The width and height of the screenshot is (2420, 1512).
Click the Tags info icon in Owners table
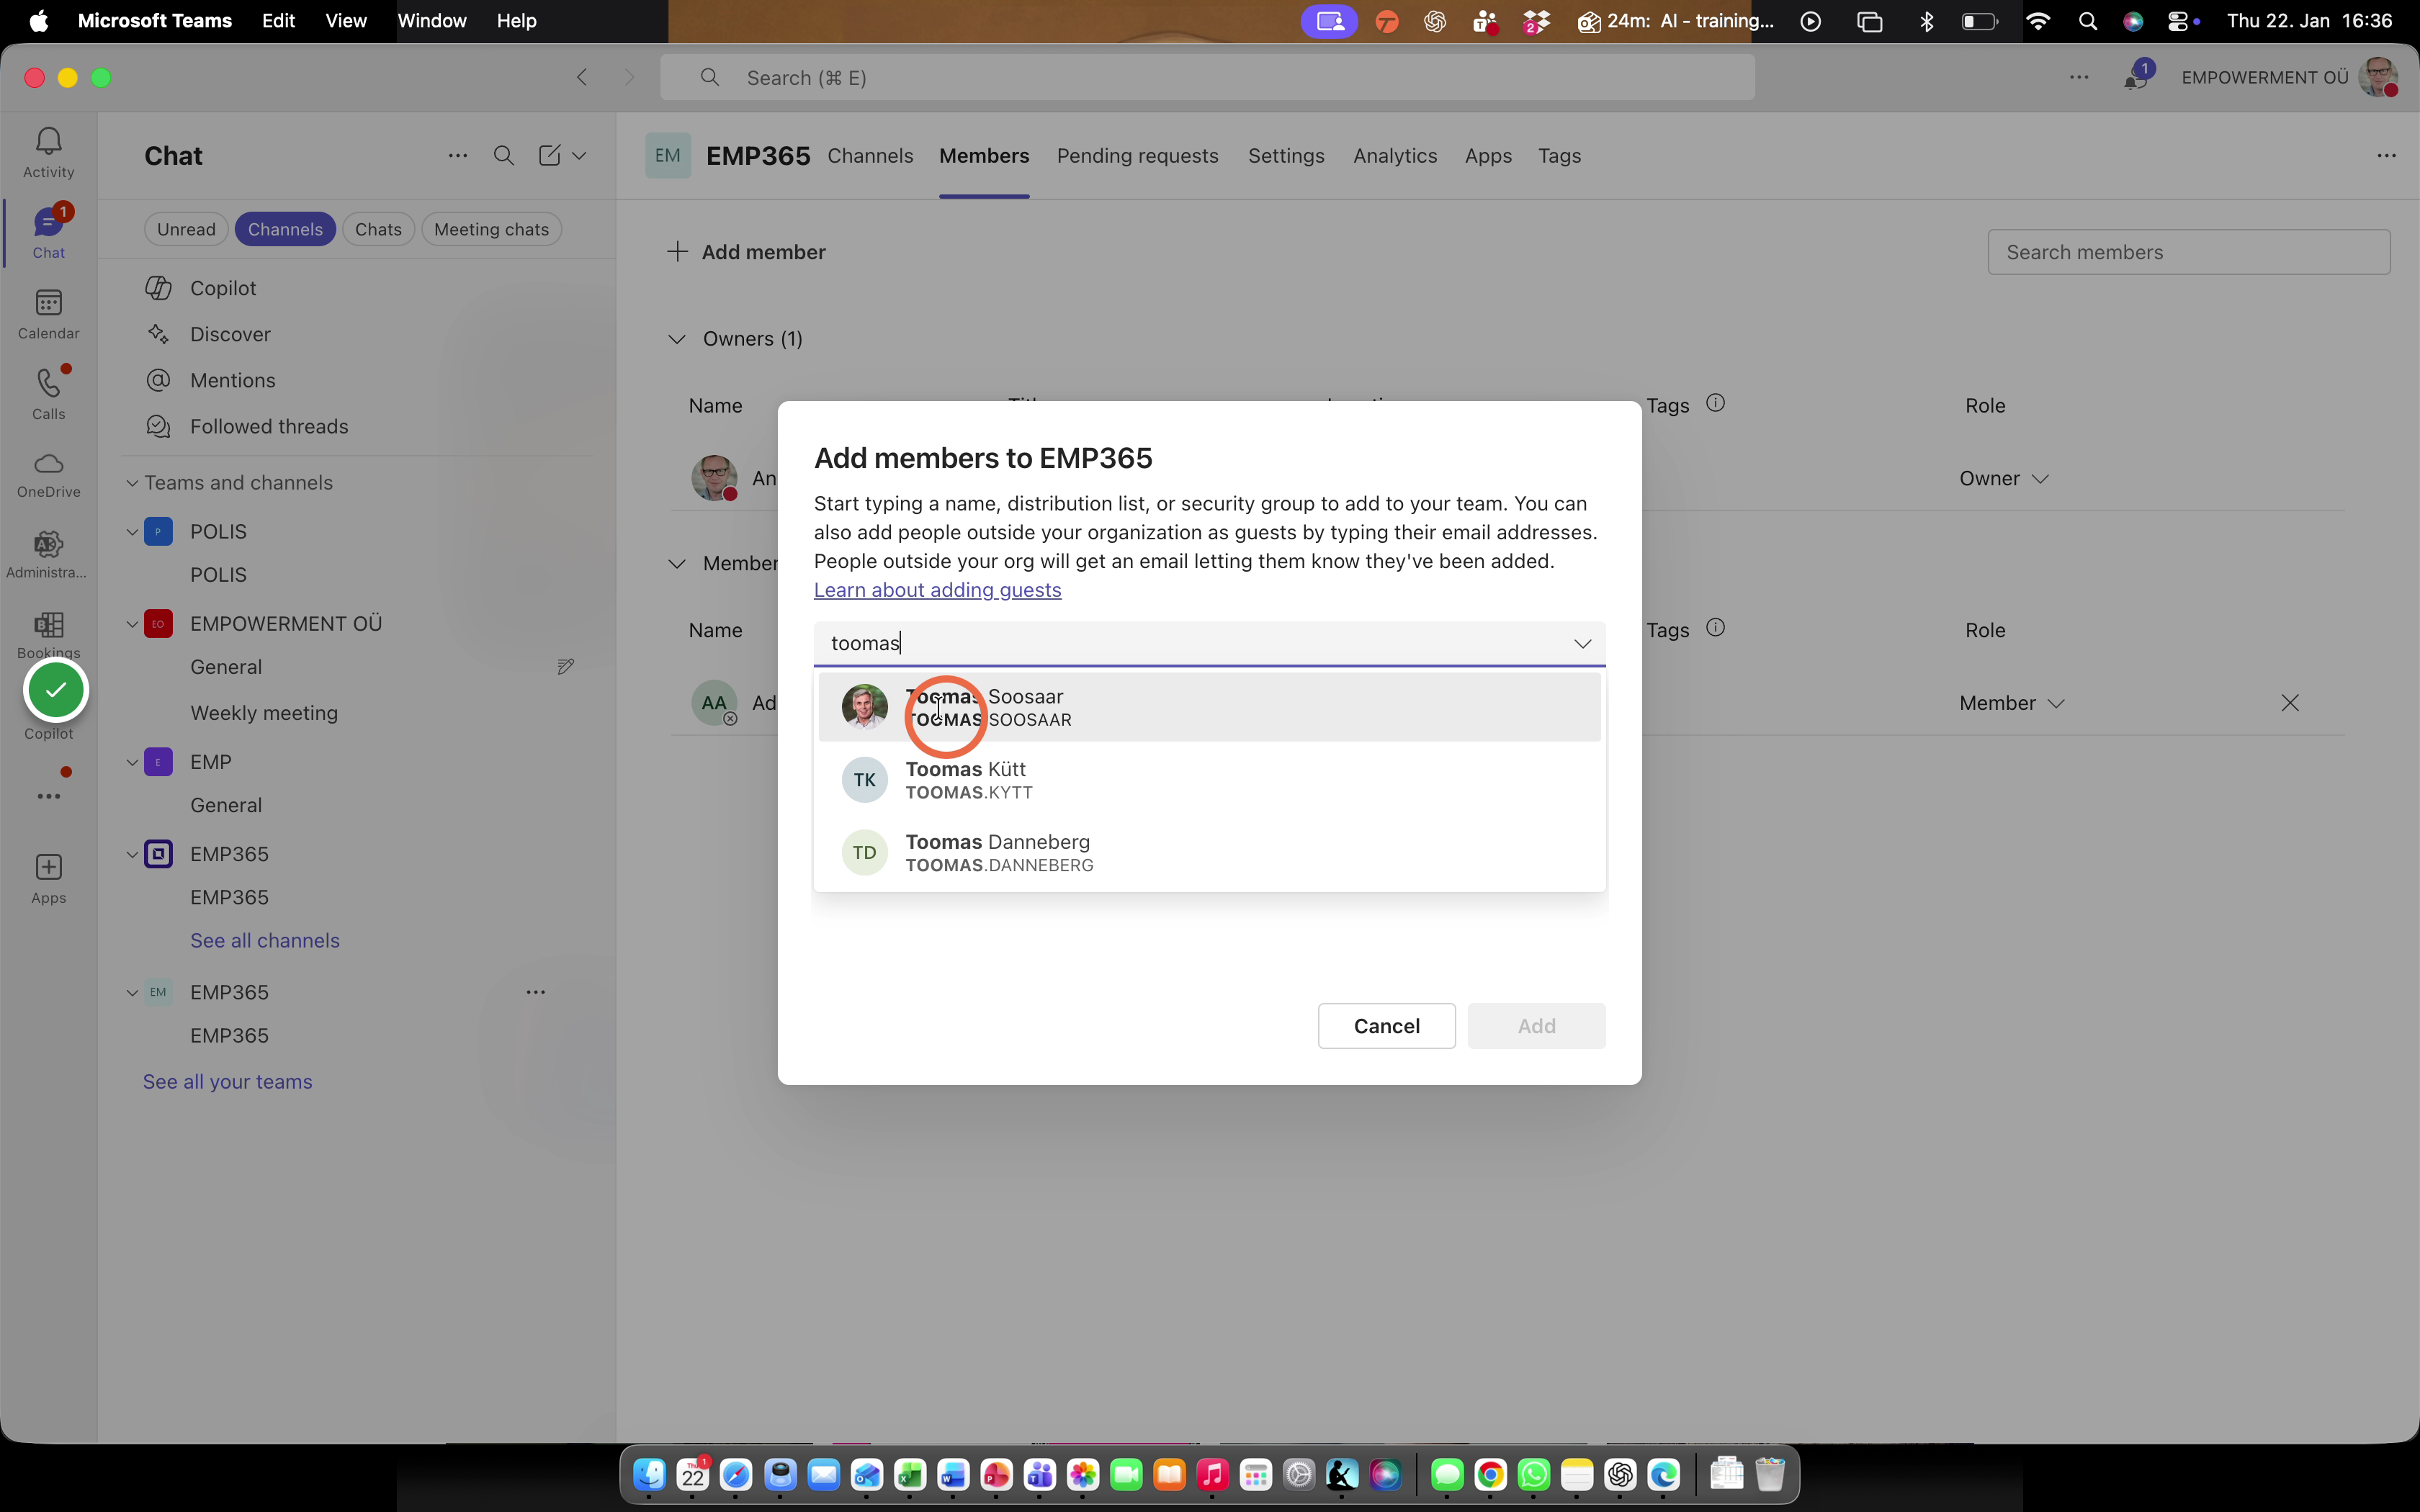1715,403
